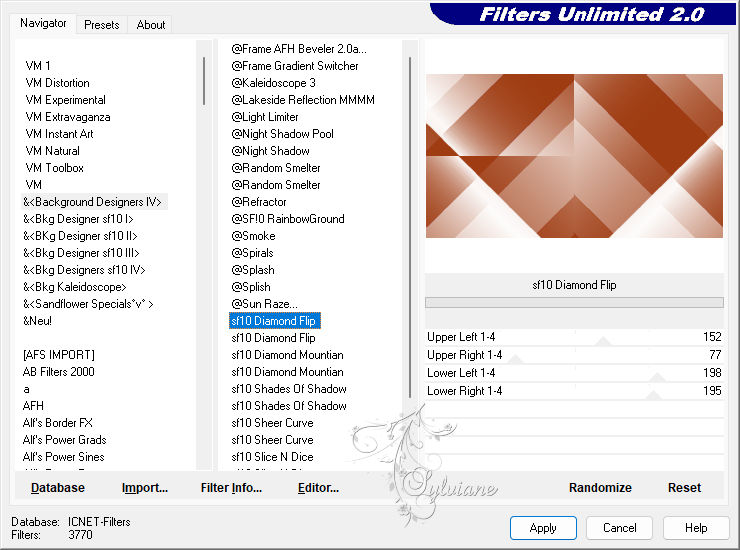The image size is (740, 550).
Task: Select the &Neu! category
Action: pos(37,321)
